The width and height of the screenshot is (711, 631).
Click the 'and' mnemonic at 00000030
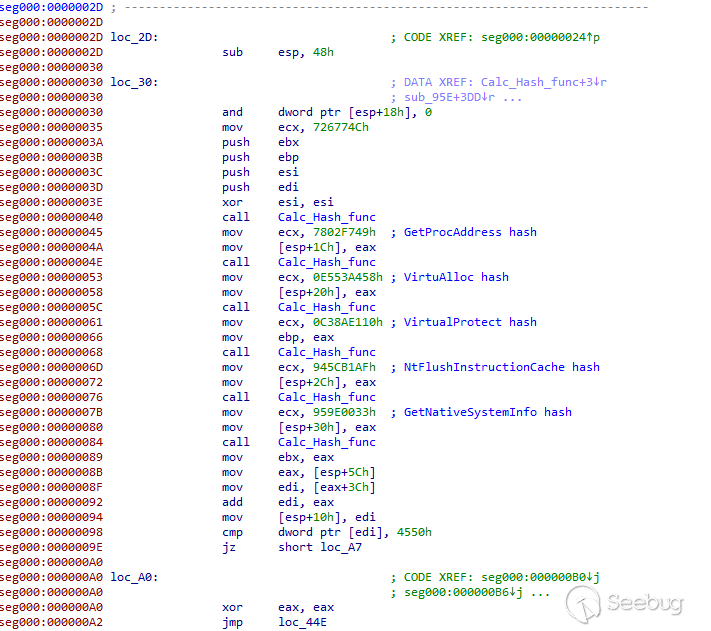[x=232, y=112]
